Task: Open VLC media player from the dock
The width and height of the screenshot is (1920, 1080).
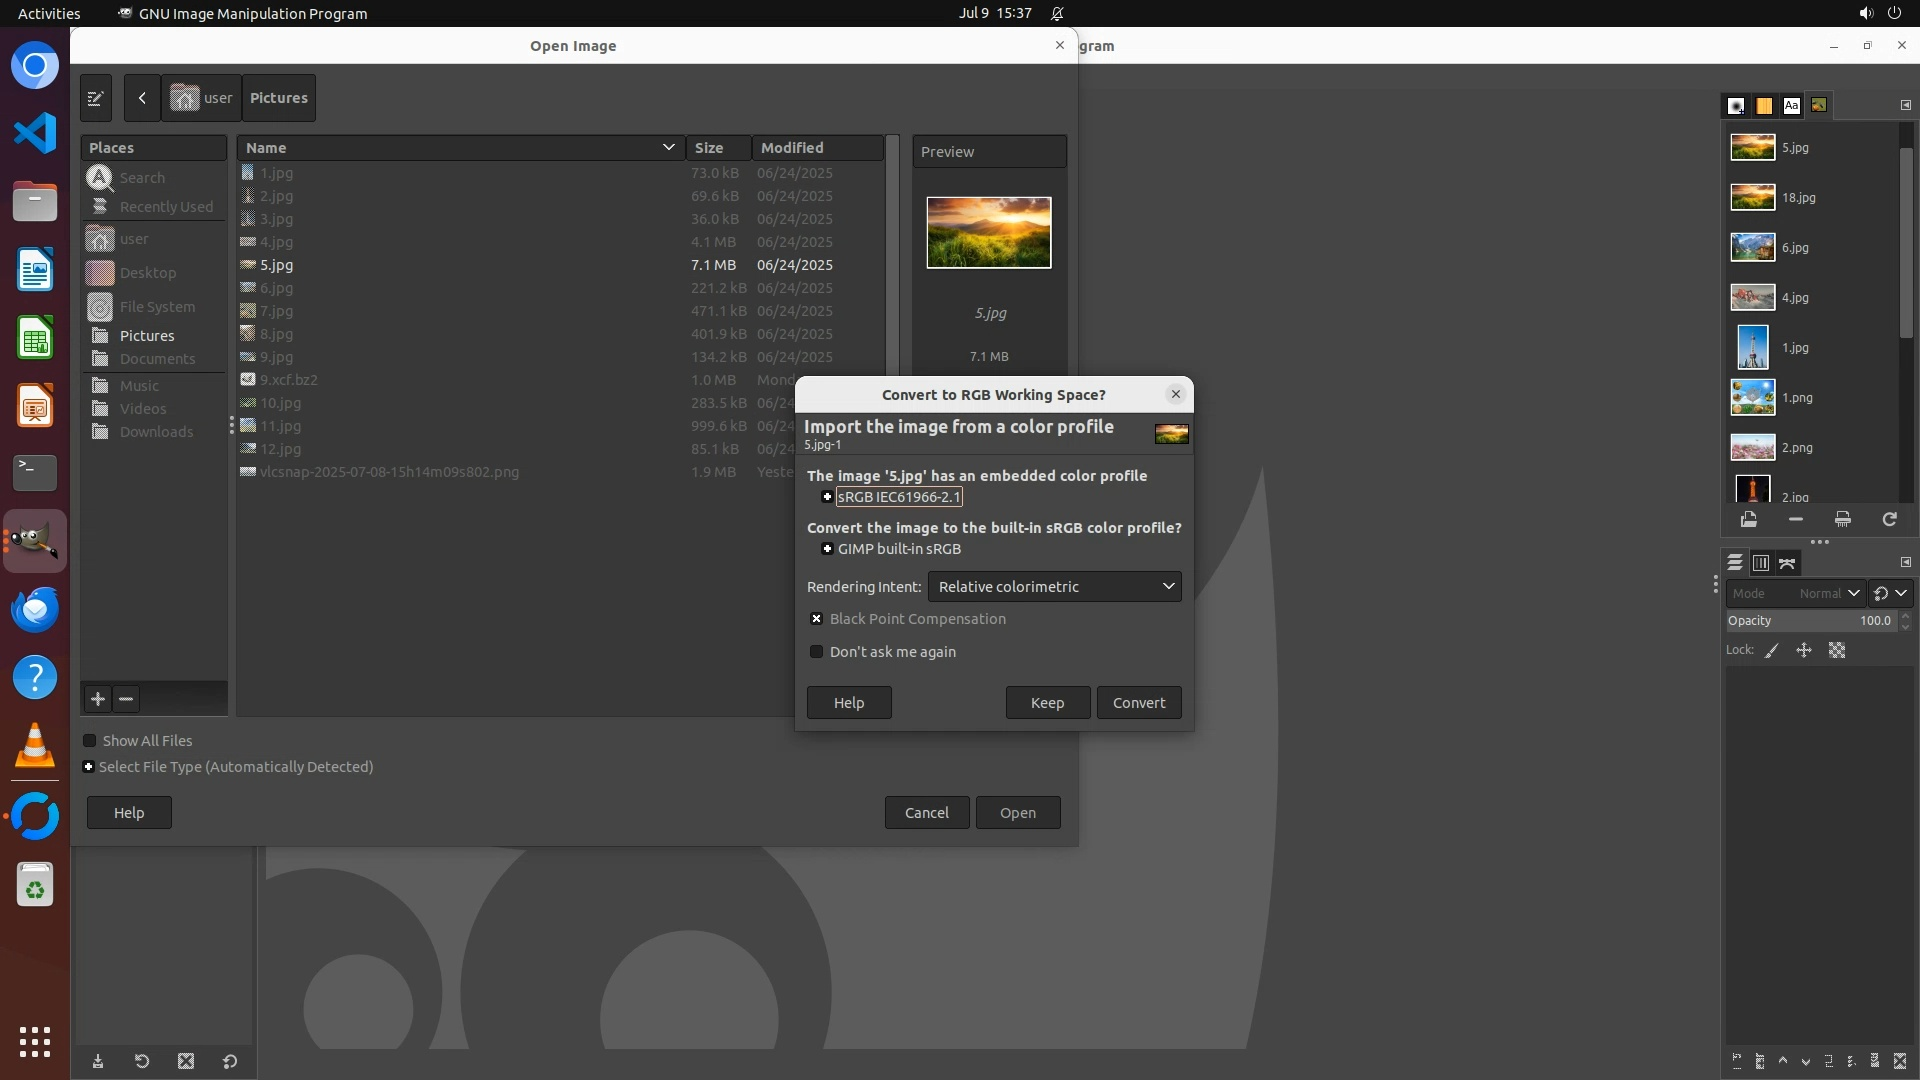Action: pyautogui.click(x=35, y=745)
